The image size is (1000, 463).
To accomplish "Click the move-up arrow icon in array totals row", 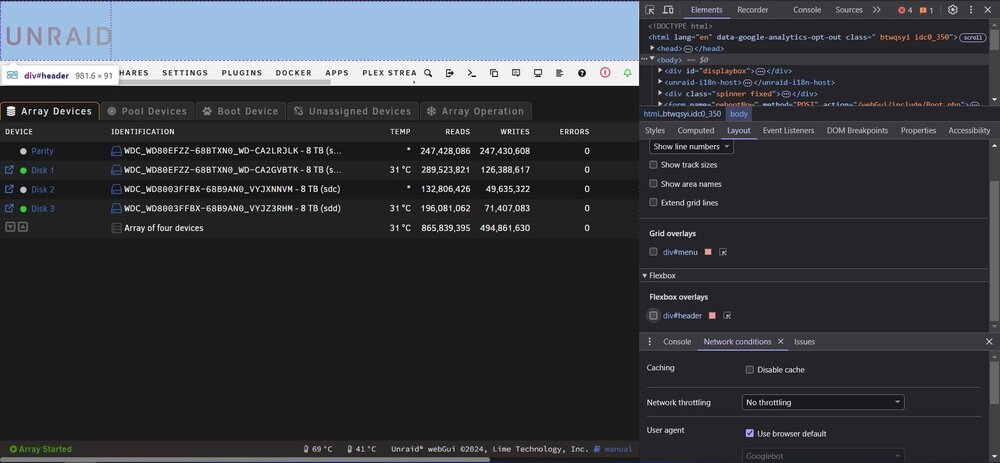I will [22, 227].
